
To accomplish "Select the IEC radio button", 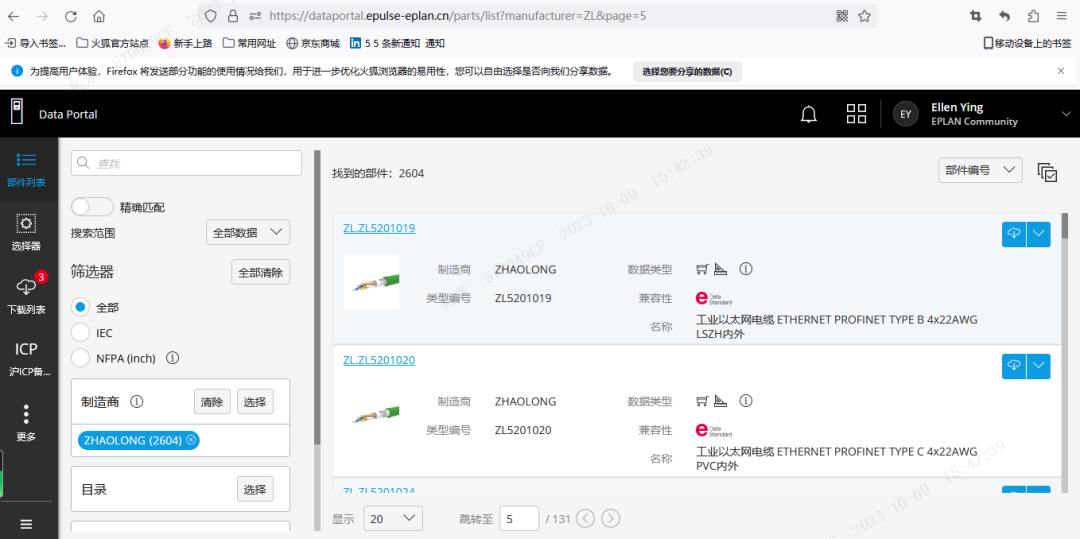I will coord(81,332).
